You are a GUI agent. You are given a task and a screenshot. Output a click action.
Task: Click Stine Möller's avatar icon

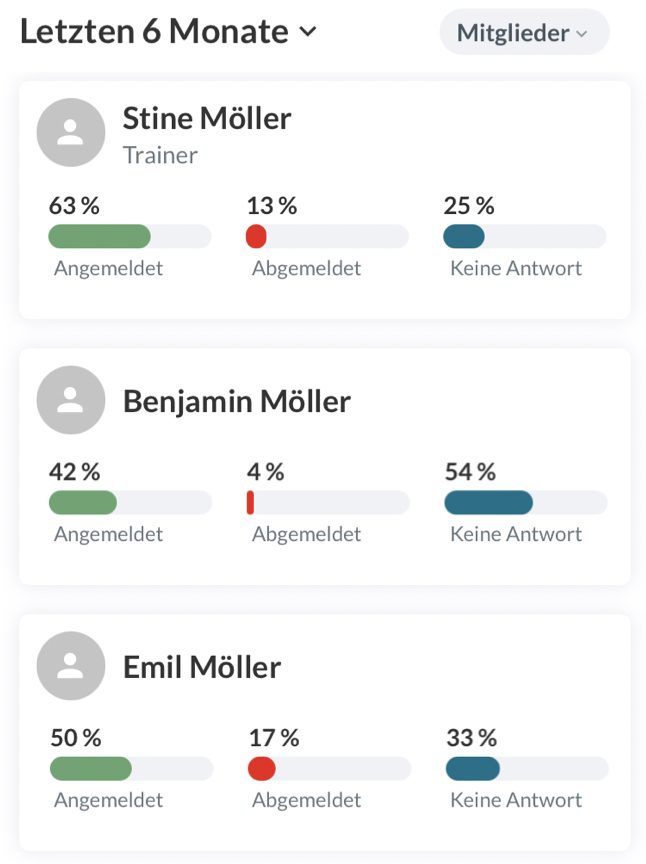coord(70,133)
